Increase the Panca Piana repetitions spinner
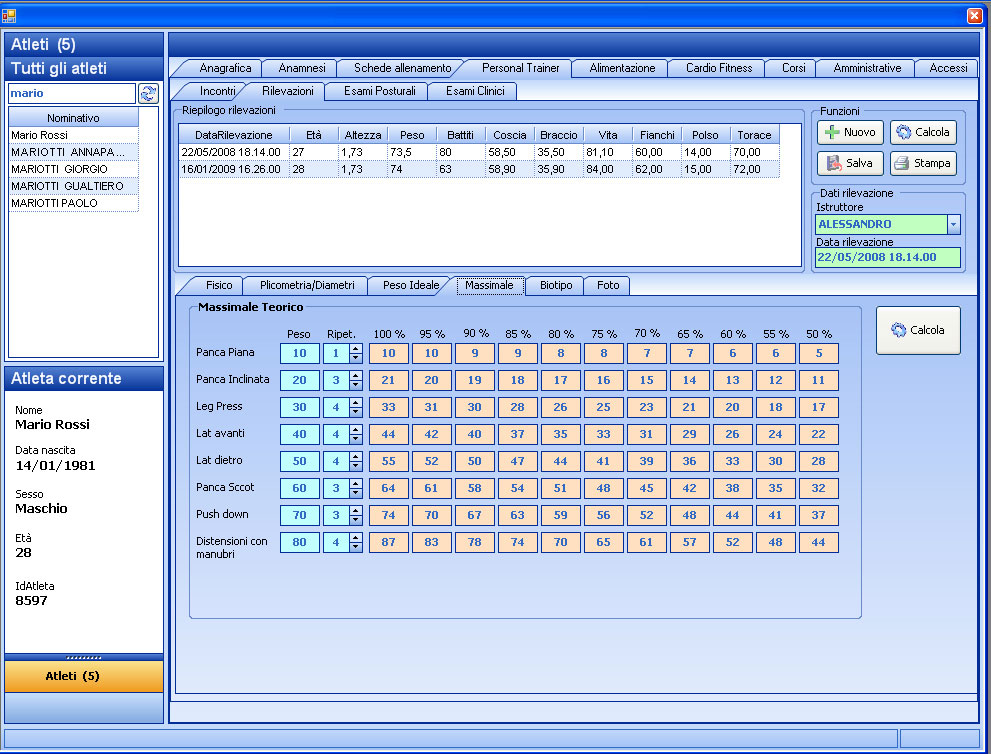 click(355, 349)
